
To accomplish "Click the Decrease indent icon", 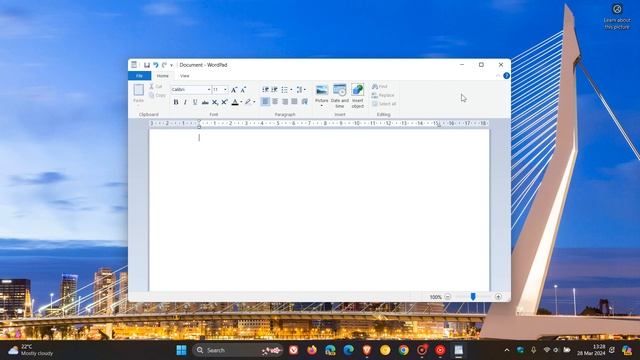I will click(x=265, y=89).
